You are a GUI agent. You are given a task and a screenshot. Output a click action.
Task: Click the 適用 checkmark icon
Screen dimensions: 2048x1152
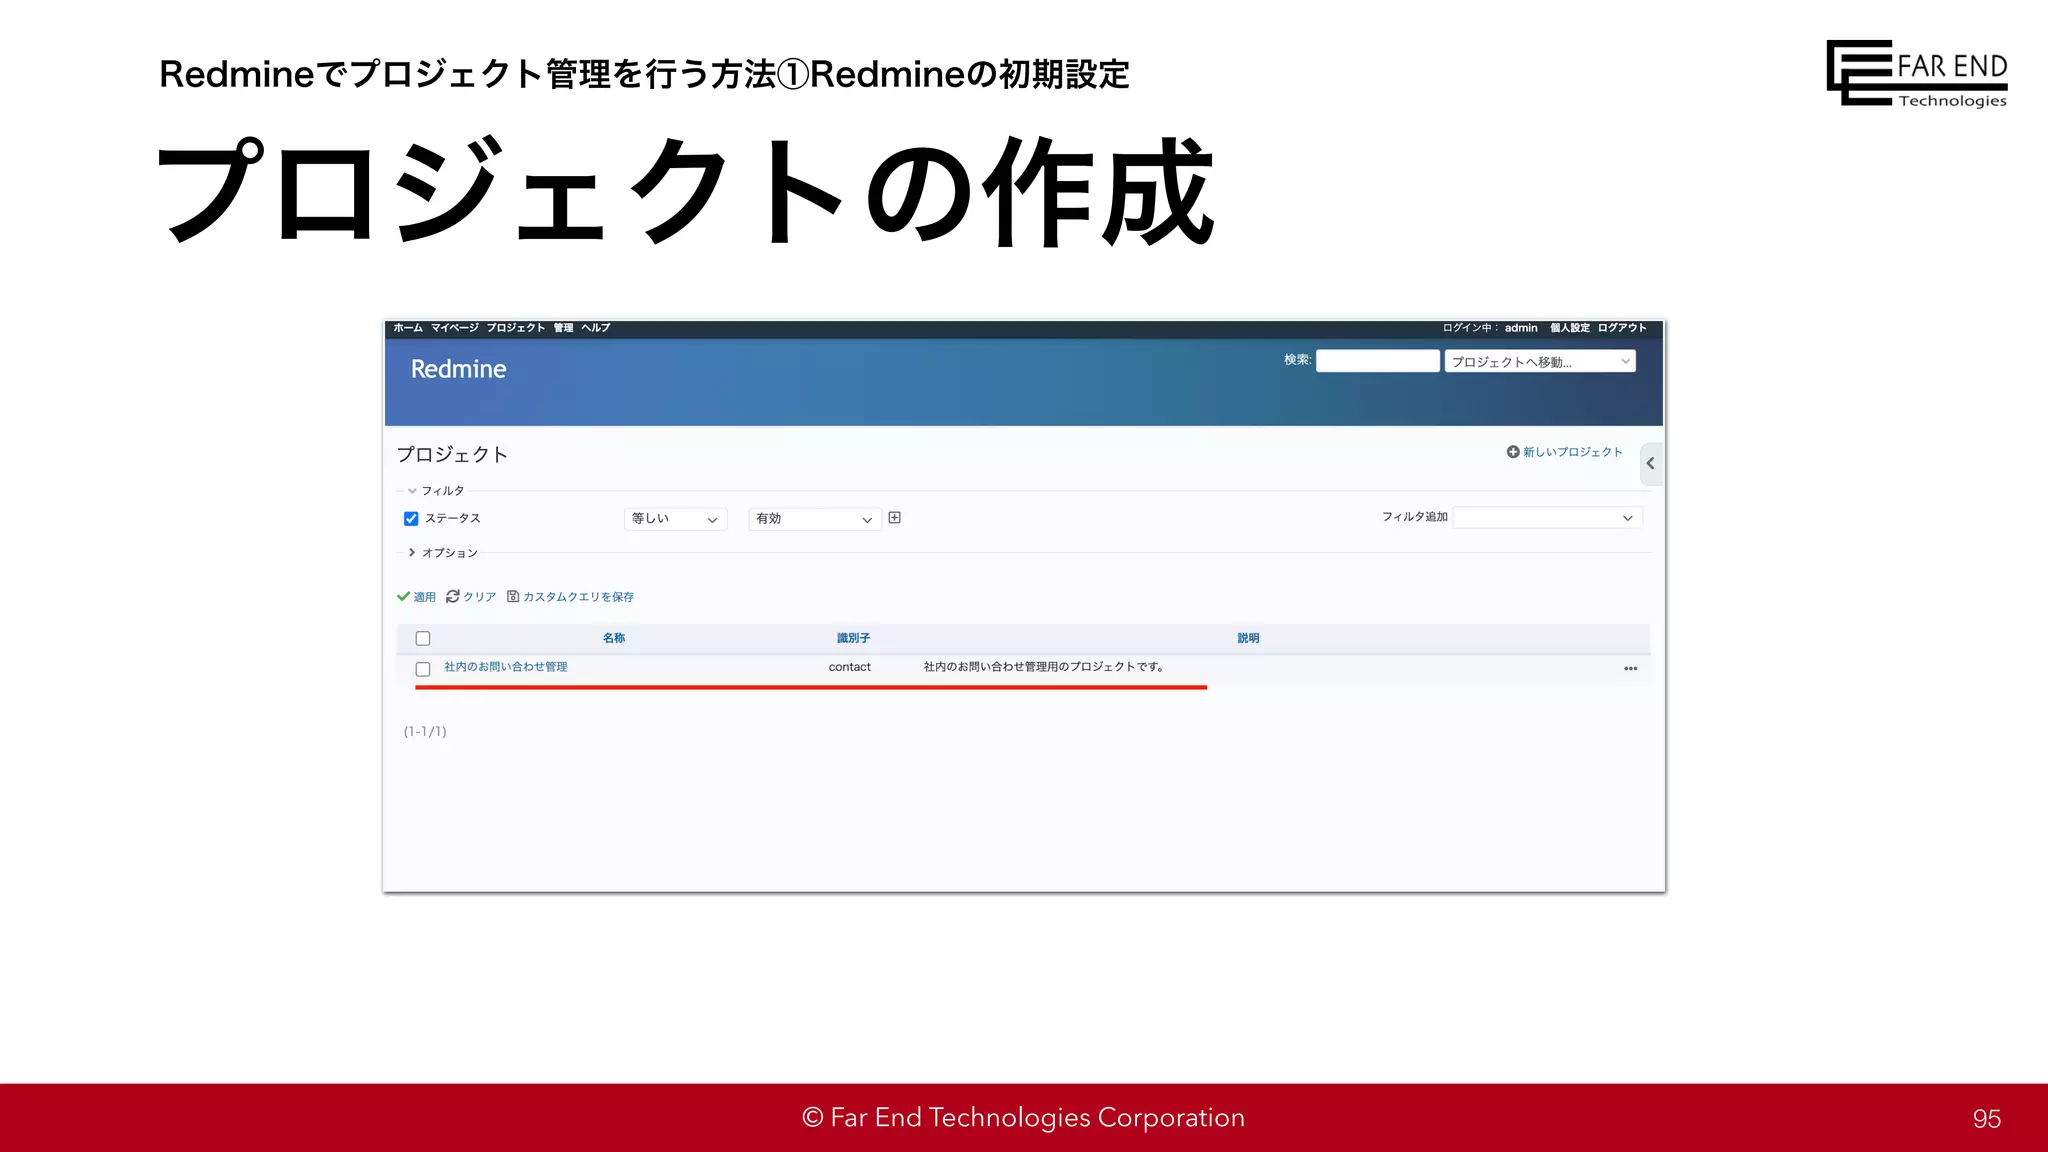click(404, 597)
